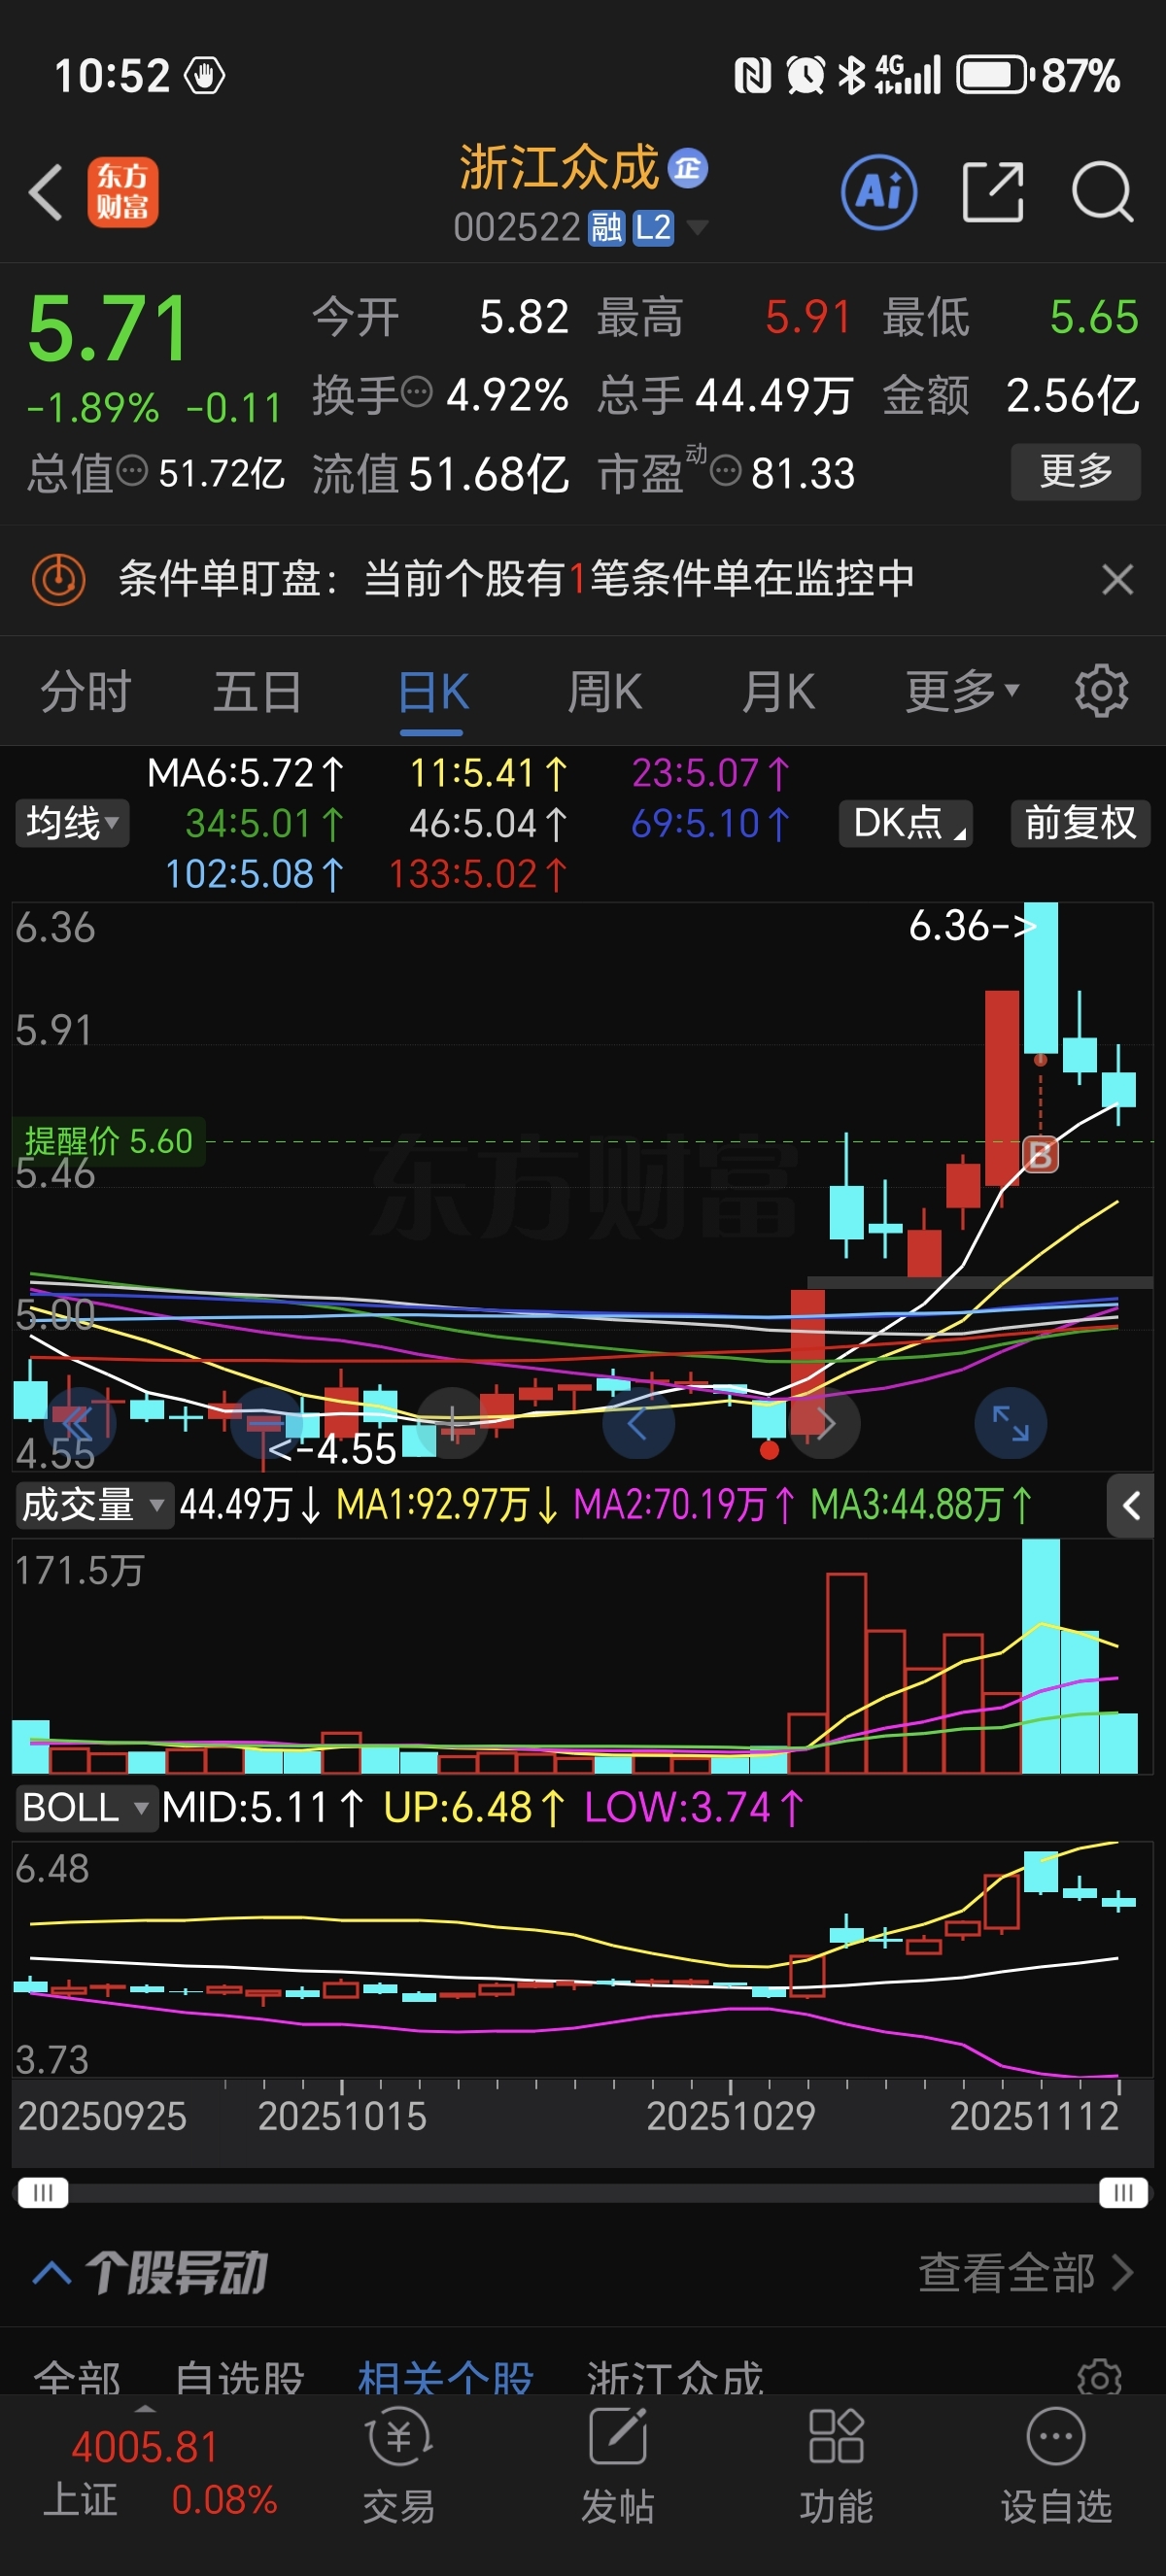Tap the current price 5.71

107,328
